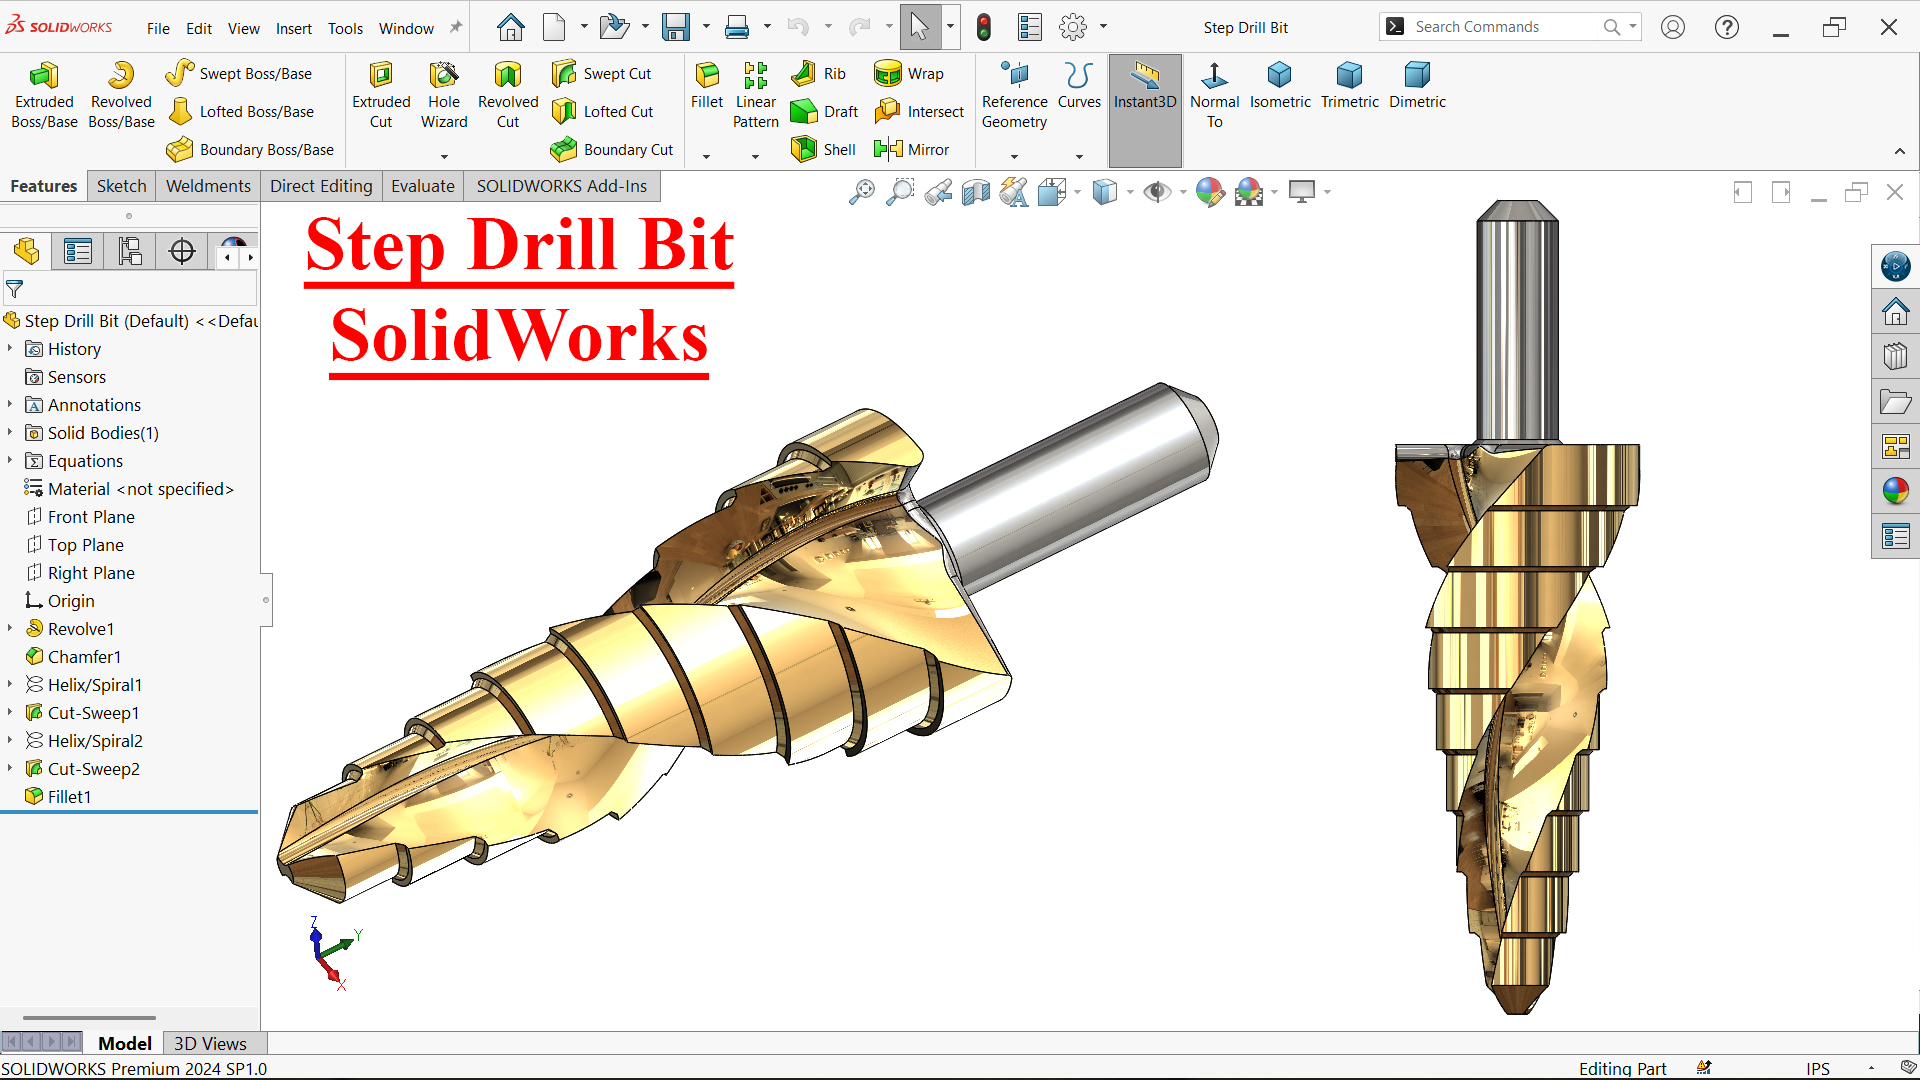The height and width of the screenshot is (1080, 1920).
Task: Switch to Direct Editing tab
Action: (321, 186)
